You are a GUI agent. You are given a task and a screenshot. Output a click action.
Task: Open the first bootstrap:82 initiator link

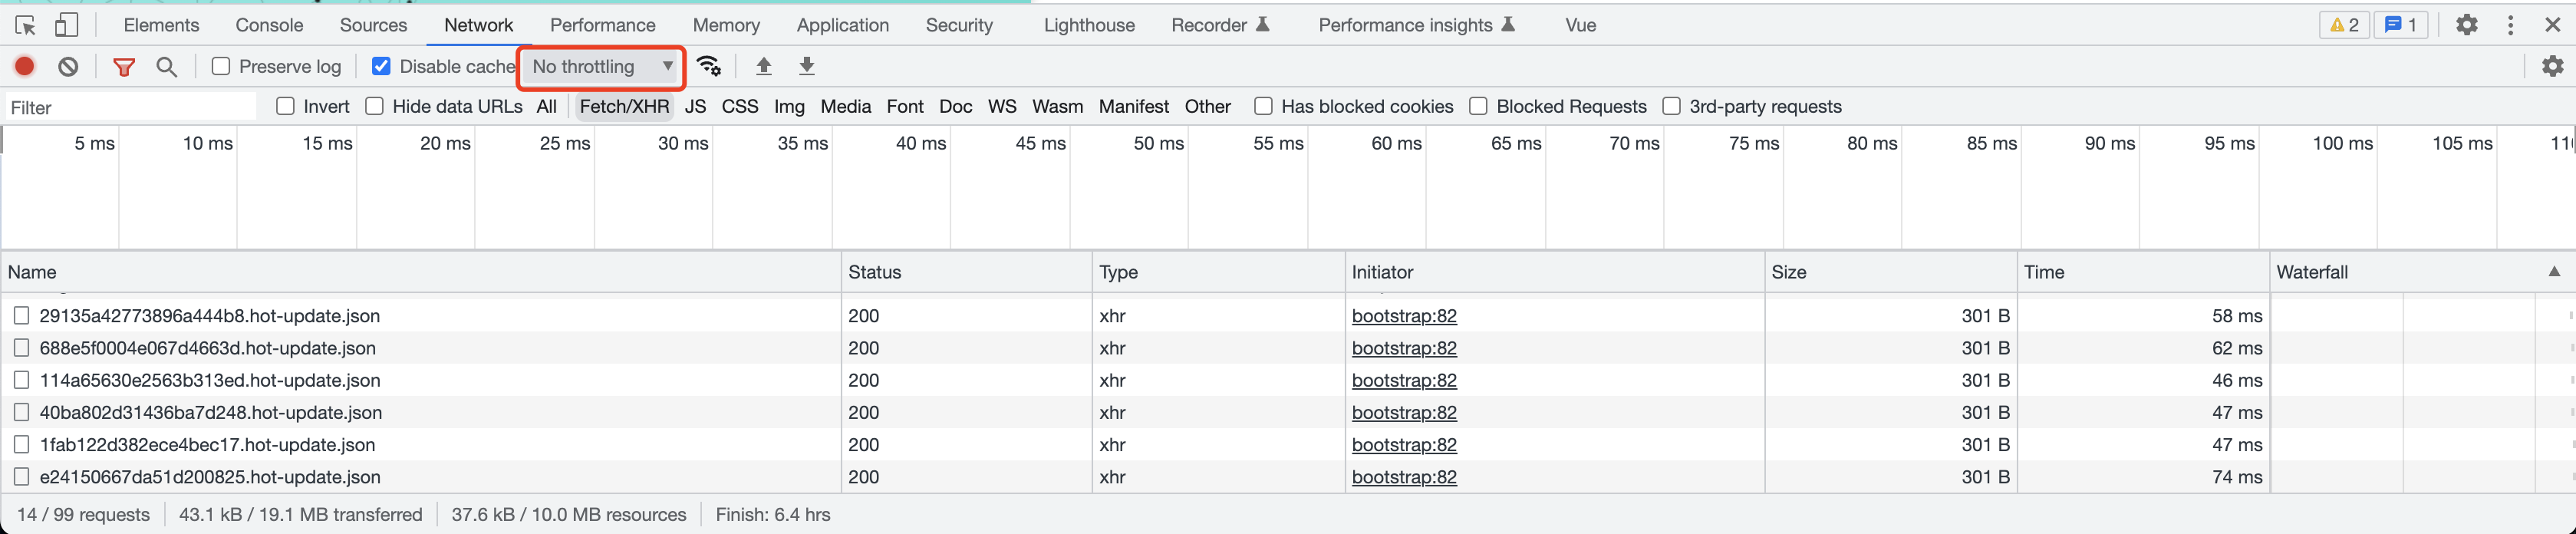(x=1404, y=316)
